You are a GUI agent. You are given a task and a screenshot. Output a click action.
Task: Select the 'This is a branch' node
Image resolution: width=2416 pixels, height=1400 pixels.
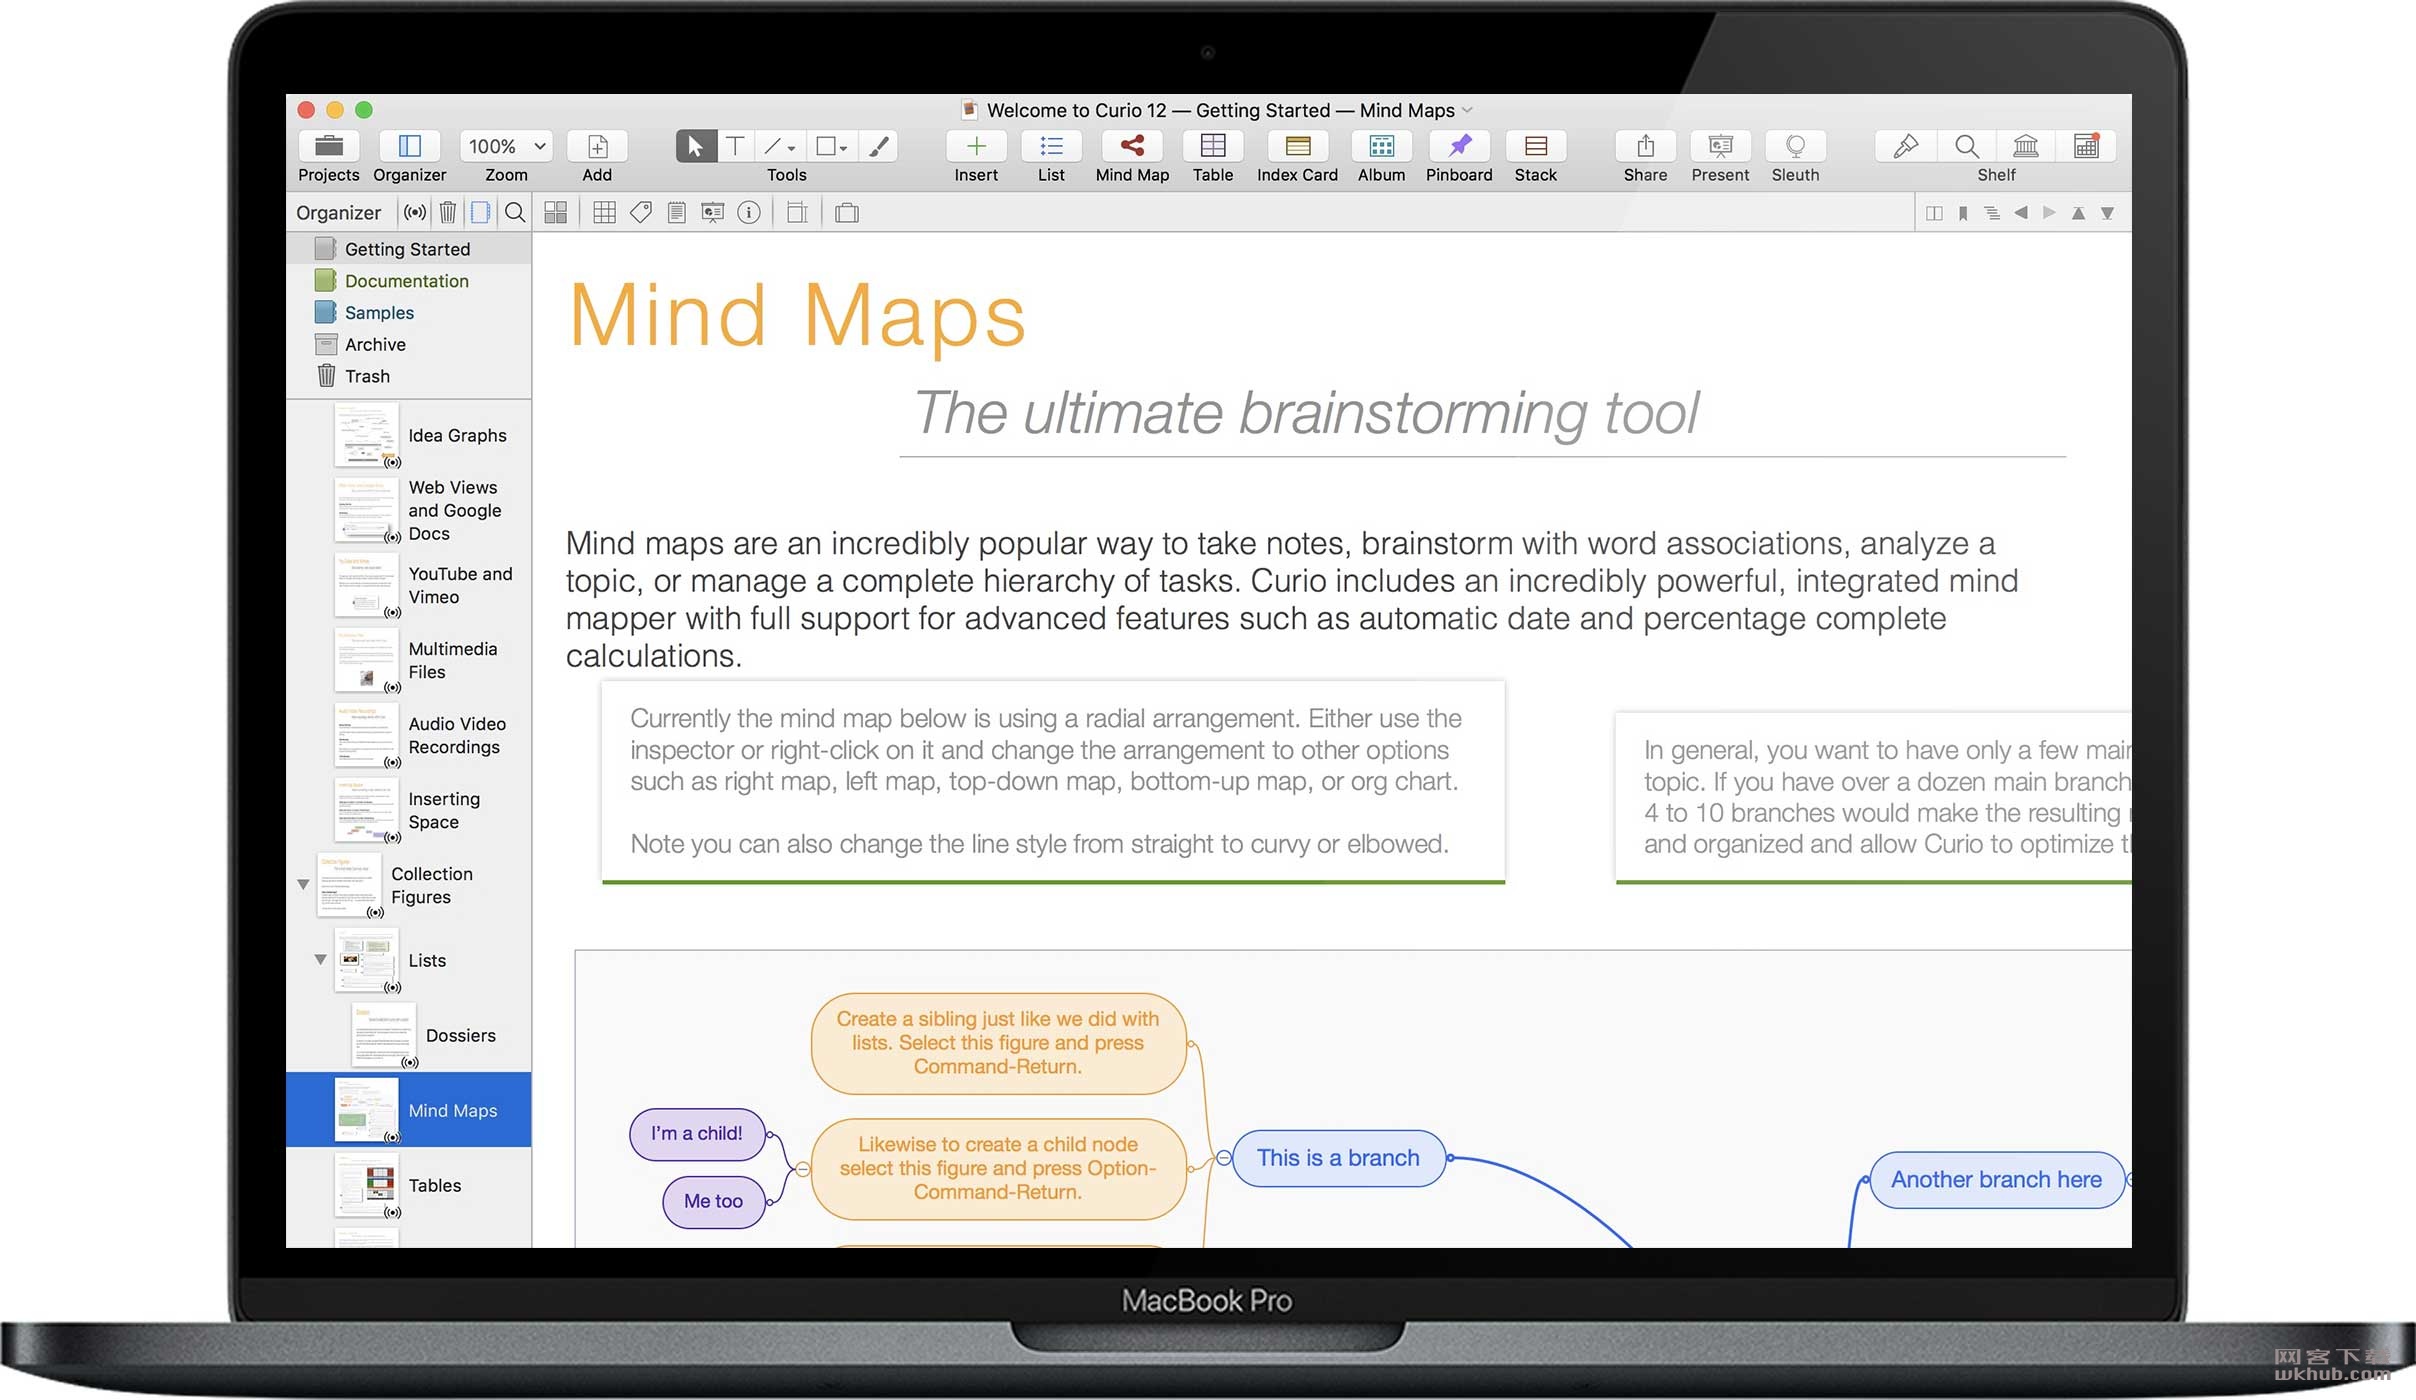tap(1338, 1158)
